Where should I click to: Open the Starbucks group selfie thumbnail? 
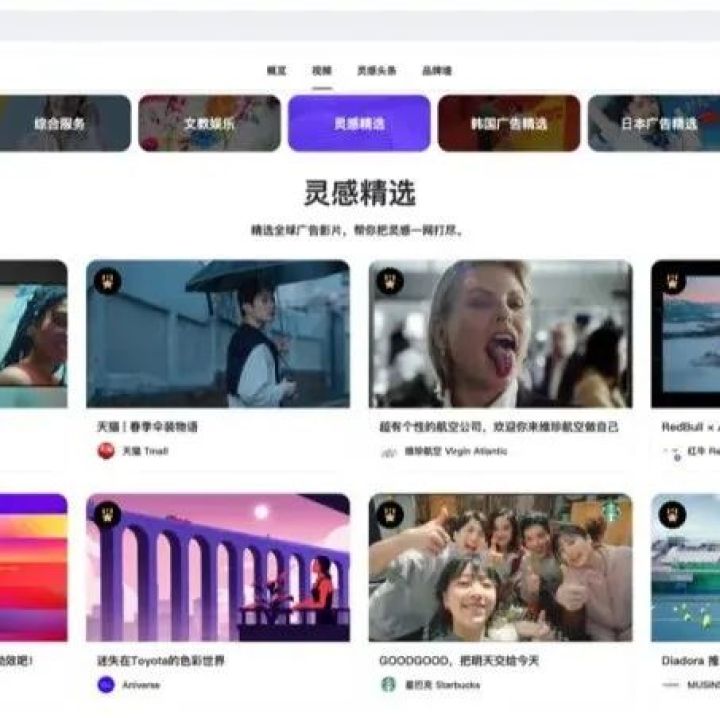(501, 567)
